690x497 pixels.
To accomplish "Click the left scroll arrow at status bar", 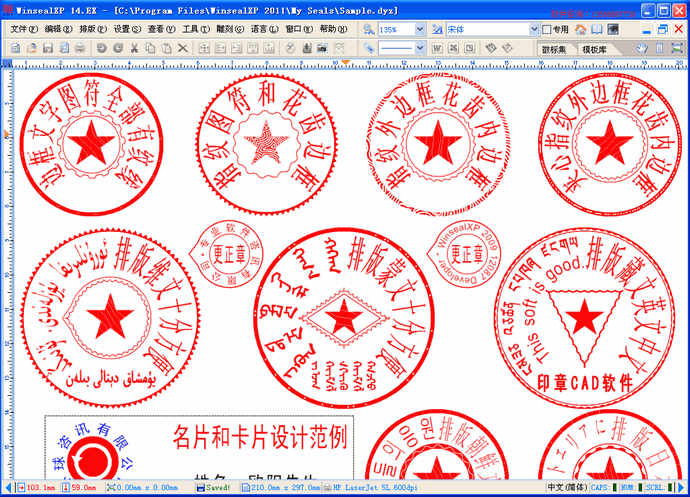I will [x=7, y=487].
